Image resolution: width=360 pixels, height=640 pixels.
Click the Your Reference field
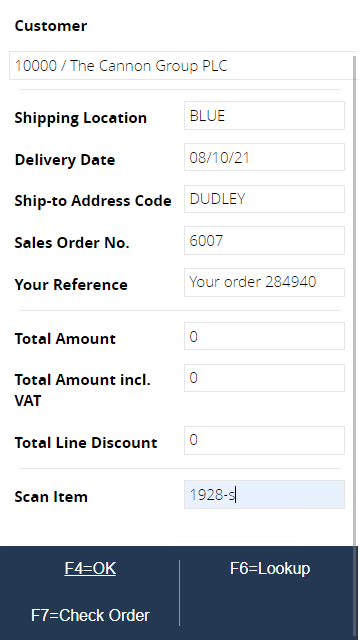click(264, 282)
